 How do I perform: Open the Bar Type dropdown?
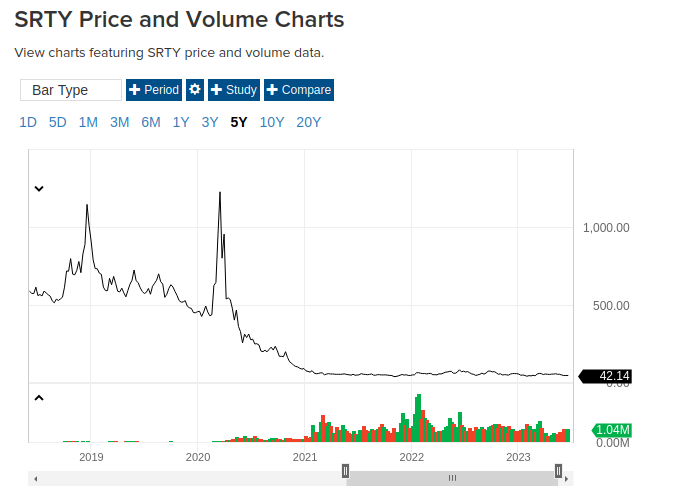tap(71, 90)
